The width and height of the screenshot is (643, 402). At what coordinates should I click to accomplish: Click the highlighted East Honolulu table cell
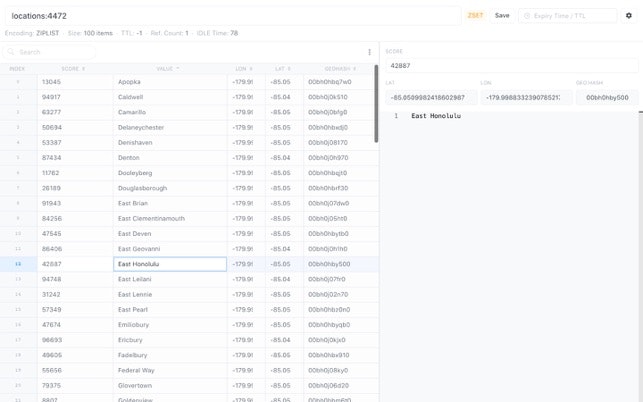click(x=170, y=264)
